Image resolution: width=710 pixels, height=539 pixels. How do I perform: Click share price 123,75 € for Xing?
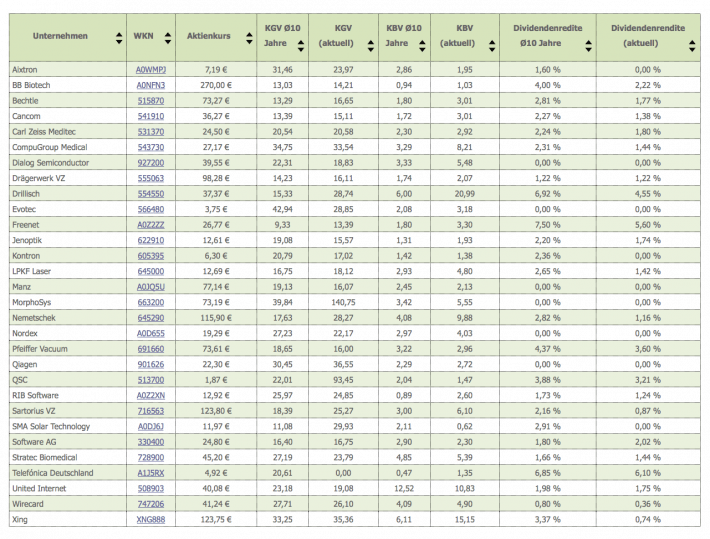tap(216, 520)
